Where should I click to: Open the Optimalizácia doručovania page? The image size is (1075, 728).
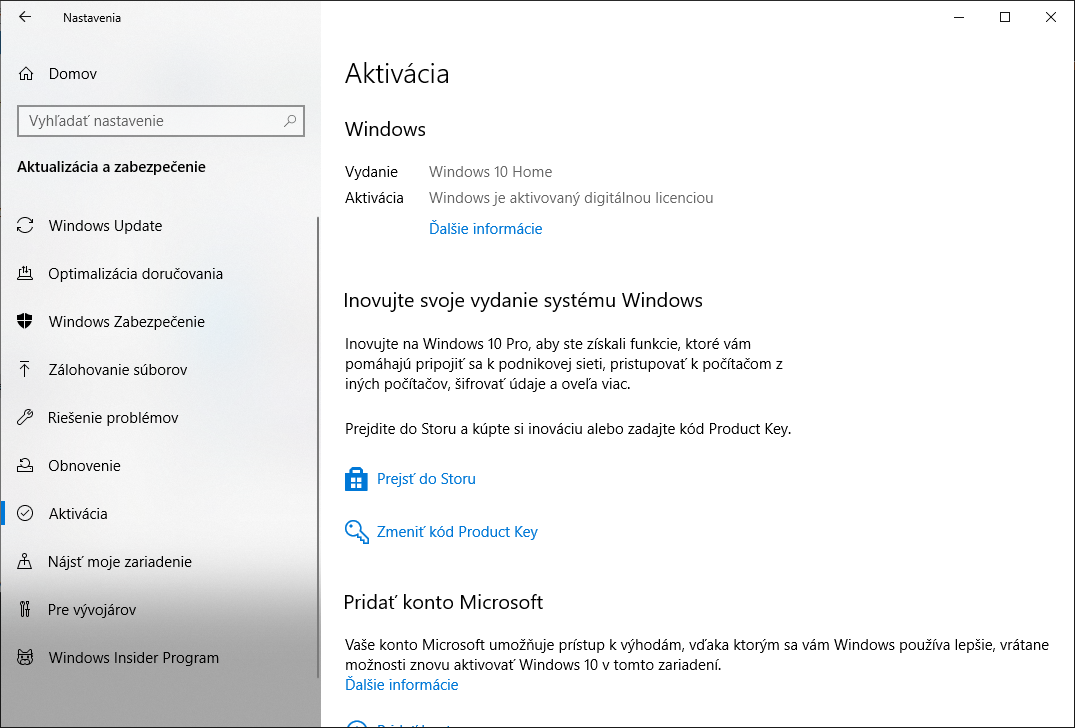pyautogui.click(x=135, y=273)
